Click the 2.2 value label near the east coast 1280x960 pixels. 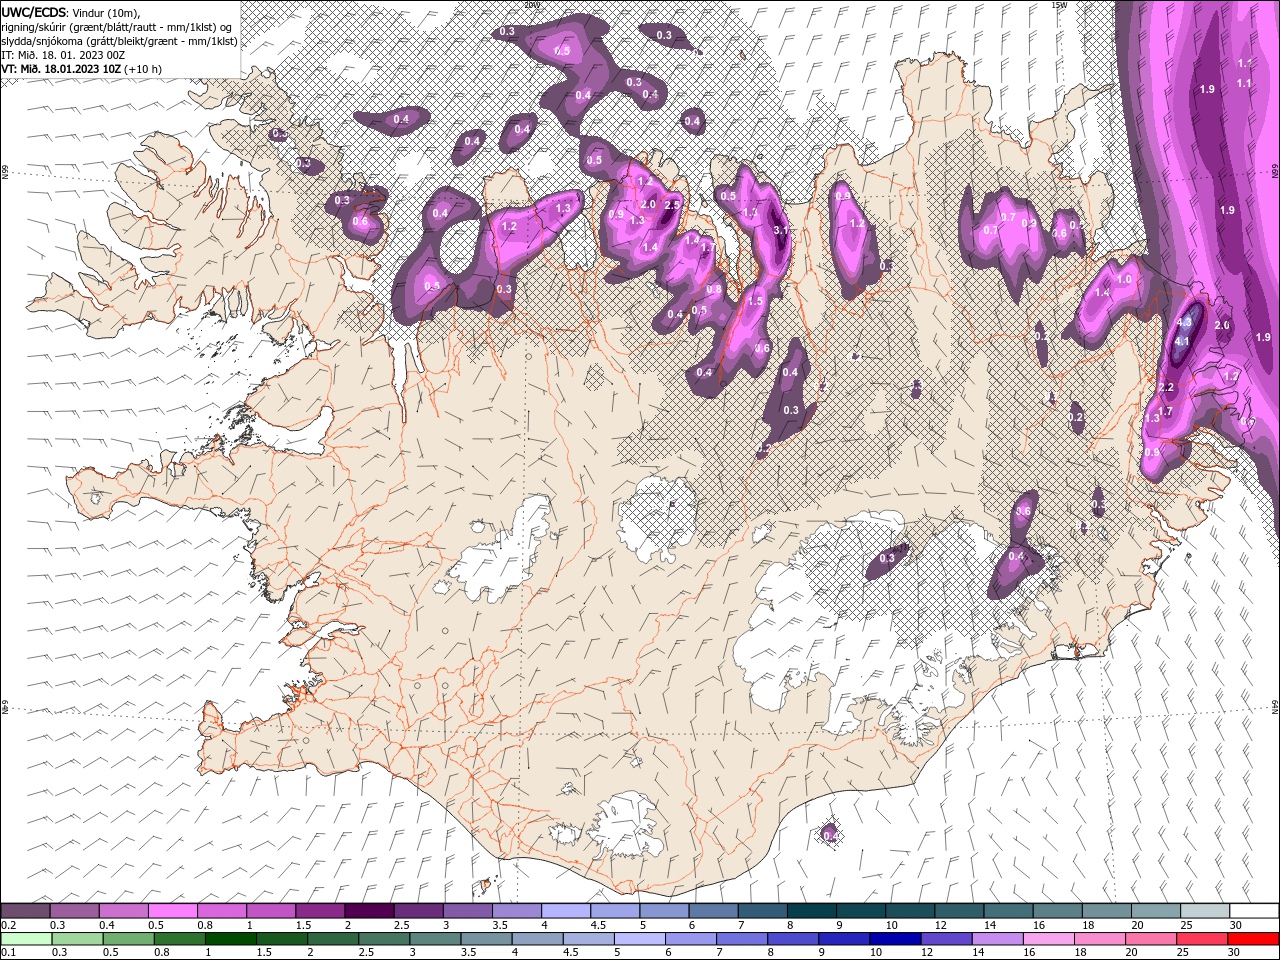pyautogui.click(x=1166, y=388)
